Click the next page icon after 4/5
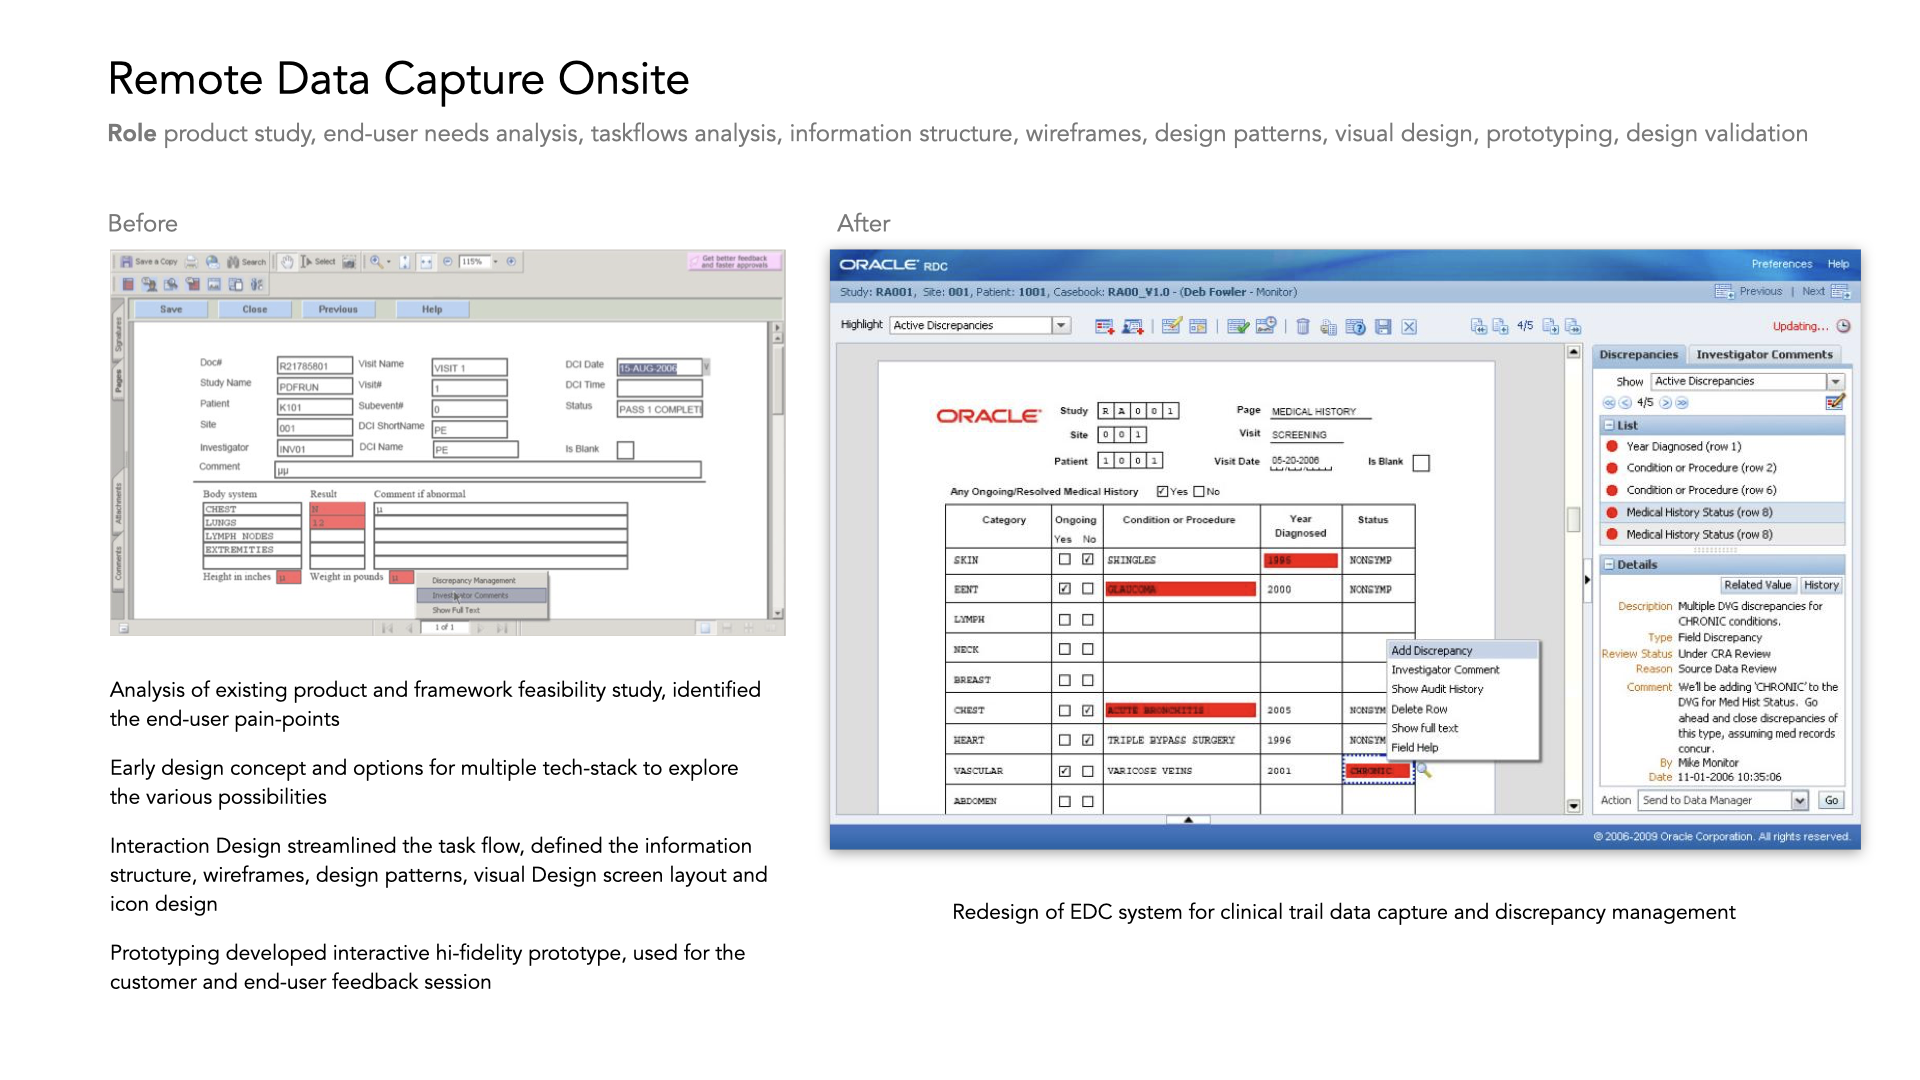The height and width of the screenshot is (1080, 1920). (x=1550, y=326)
